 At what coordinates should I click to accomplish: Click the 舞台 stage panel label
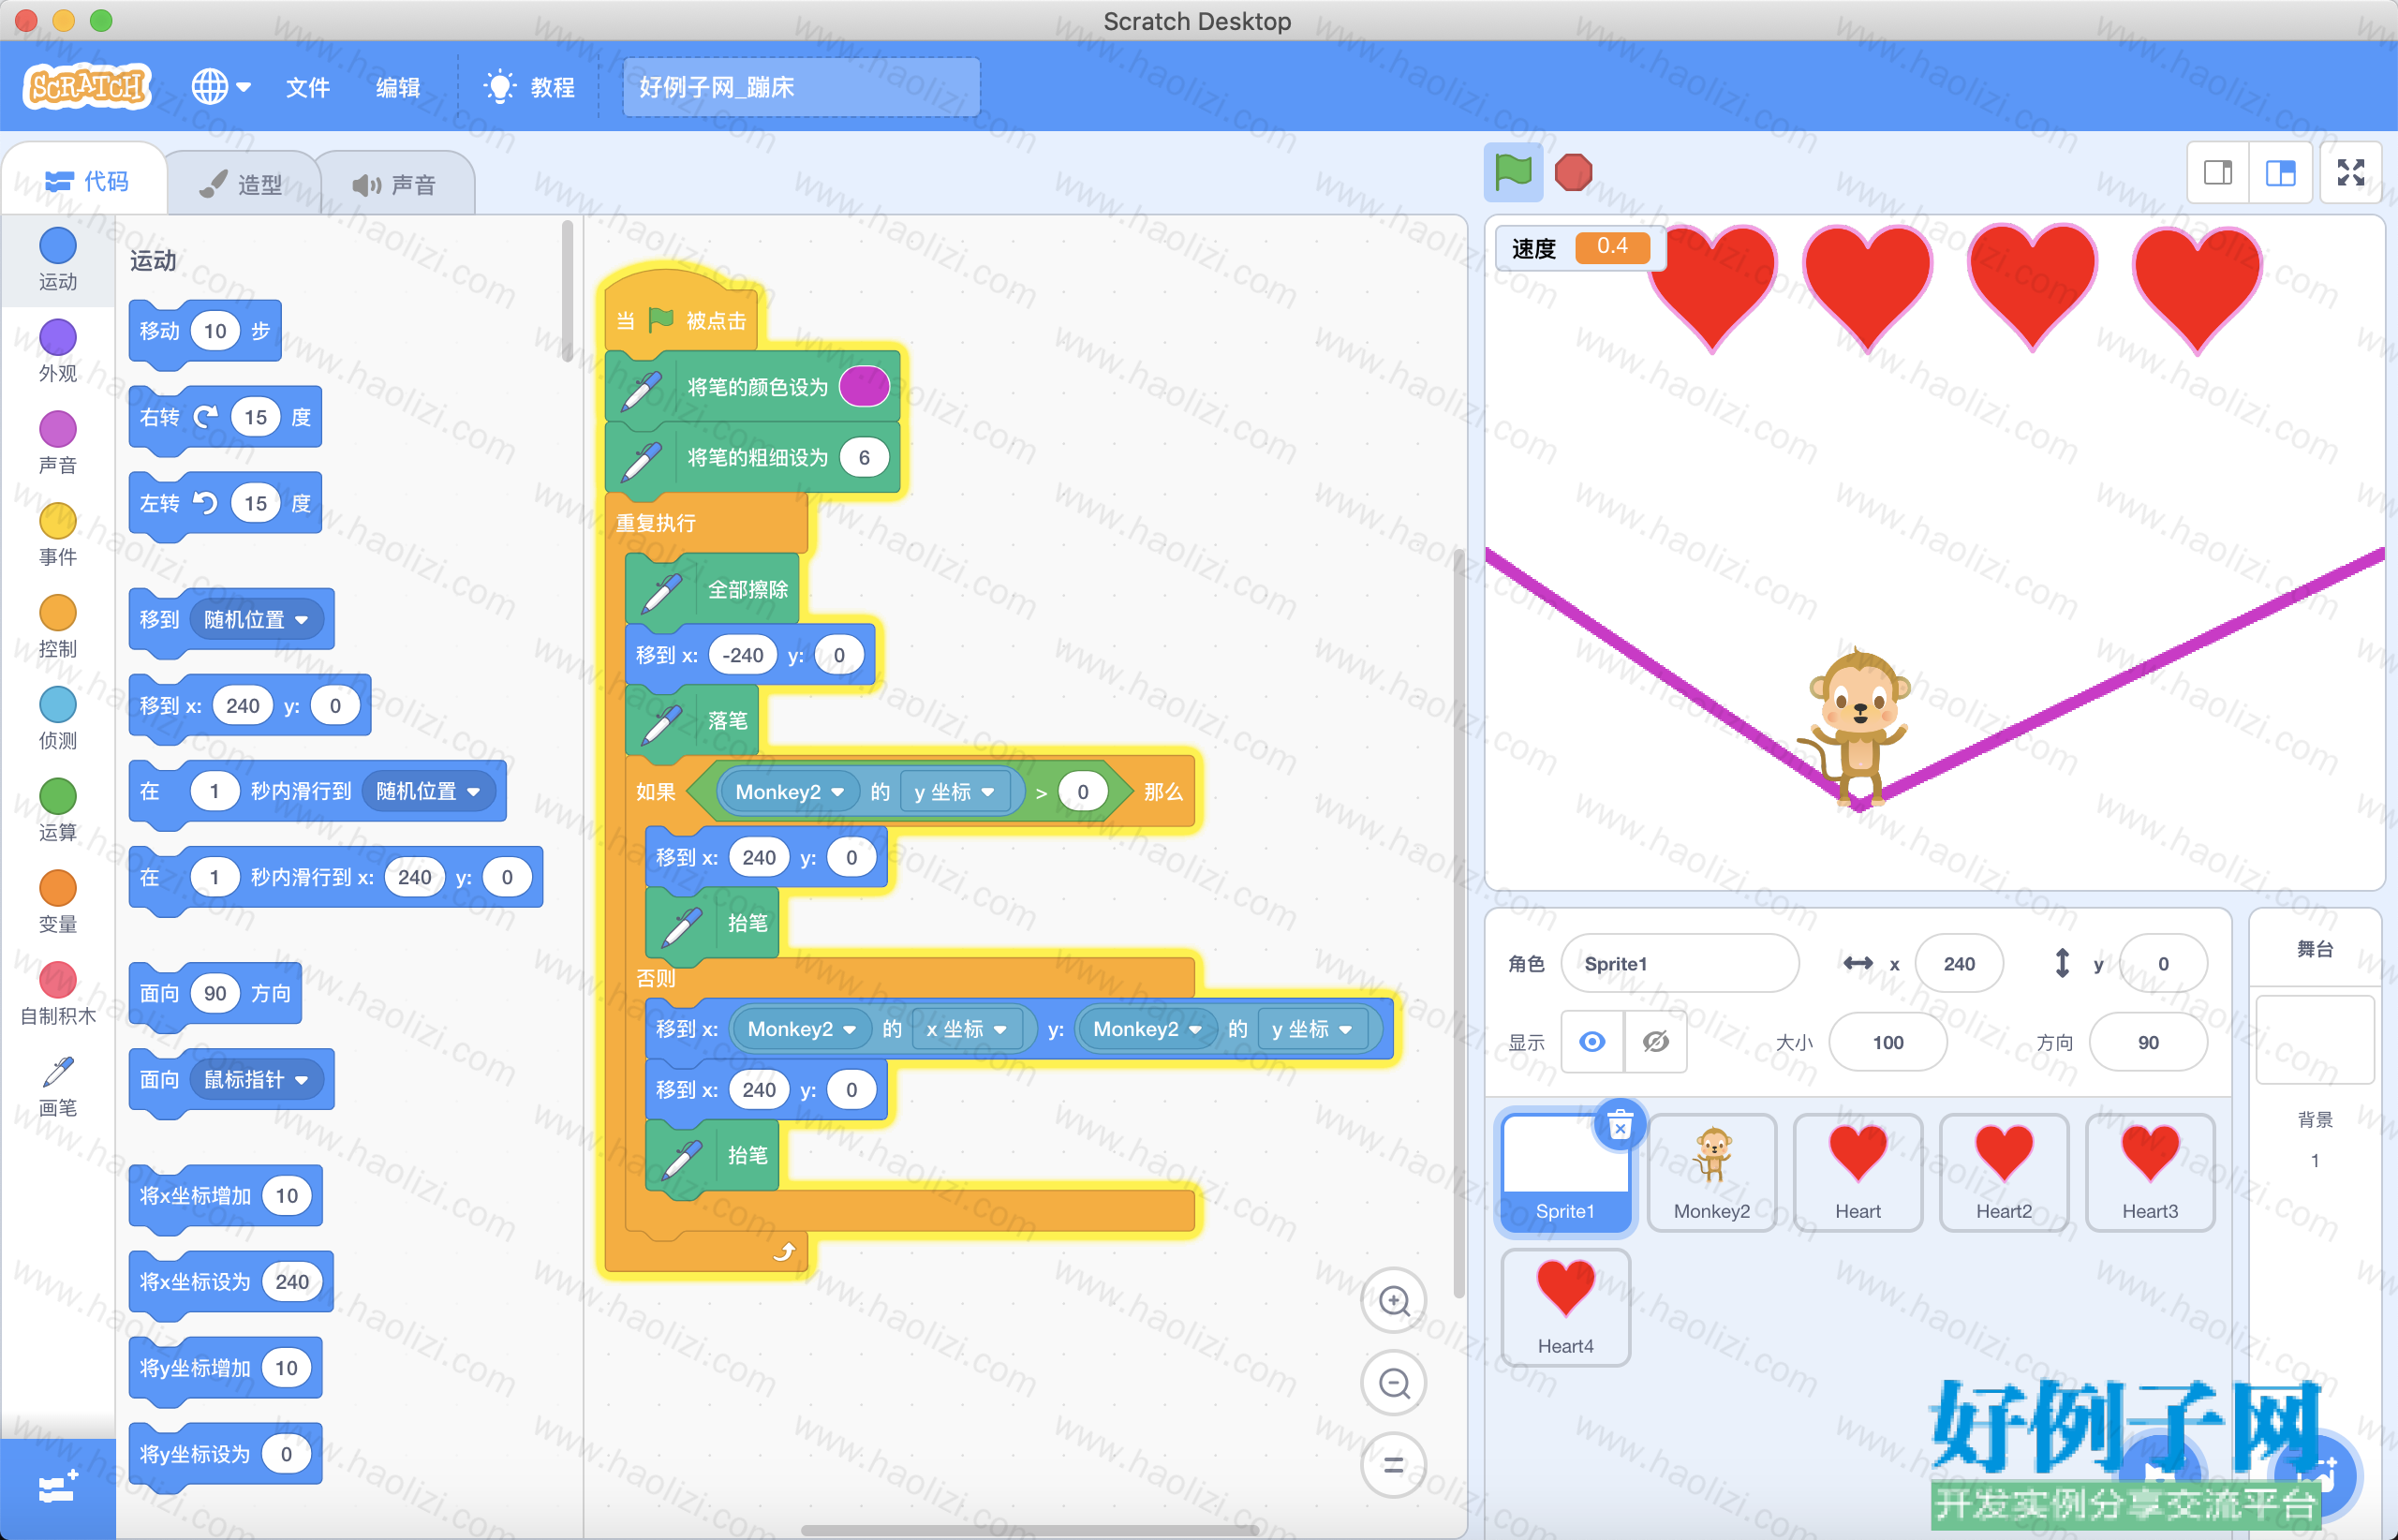(x=2315, y=948)
